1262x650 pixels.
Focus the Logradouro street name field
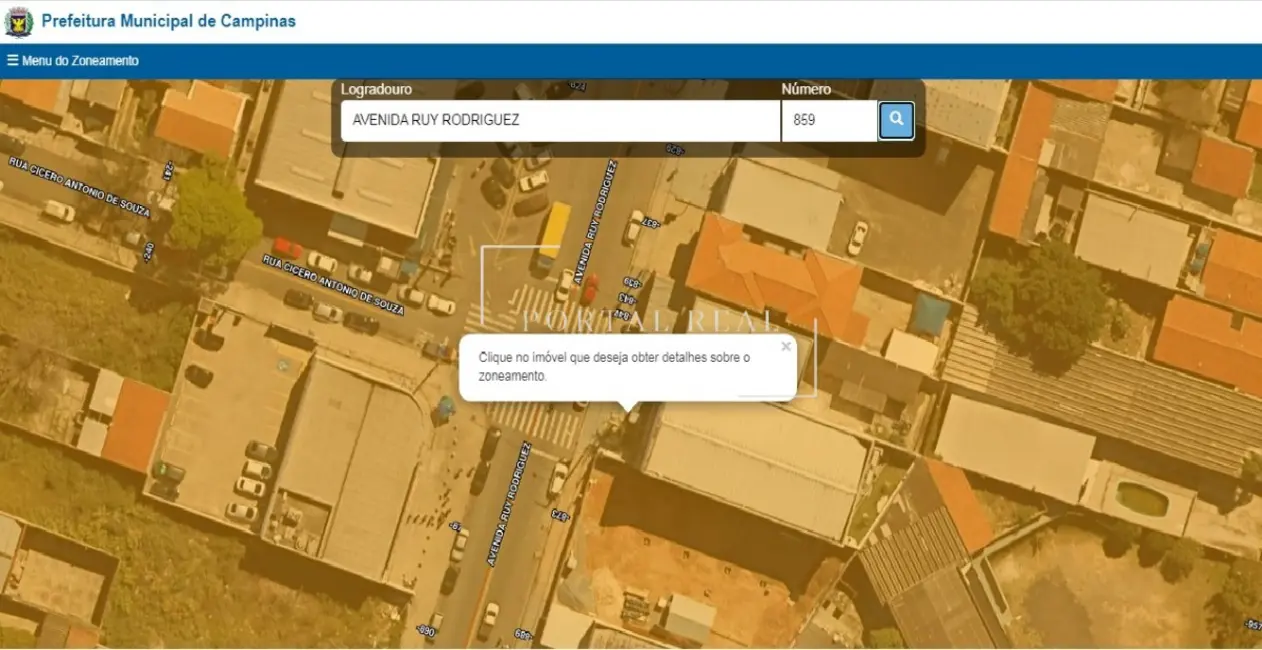[x=560, y=121]
